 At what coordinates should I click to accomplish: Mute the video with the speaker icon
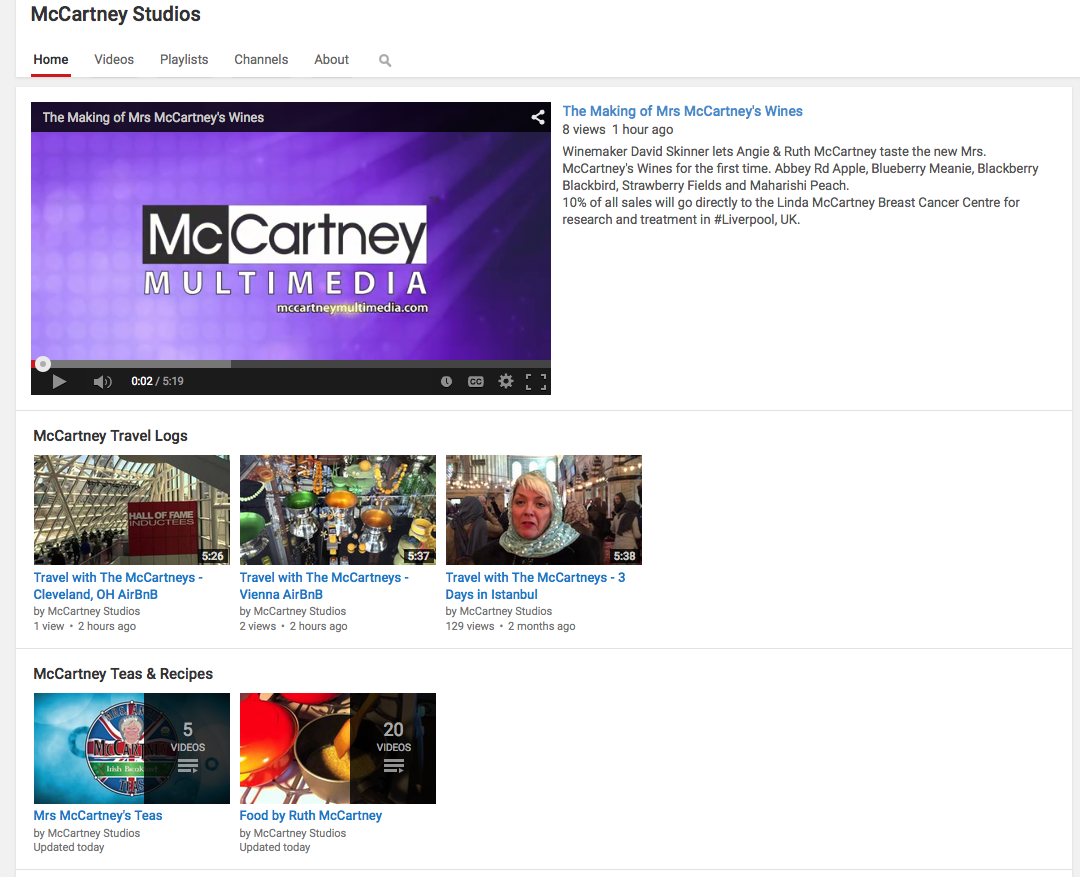(102, 381)
